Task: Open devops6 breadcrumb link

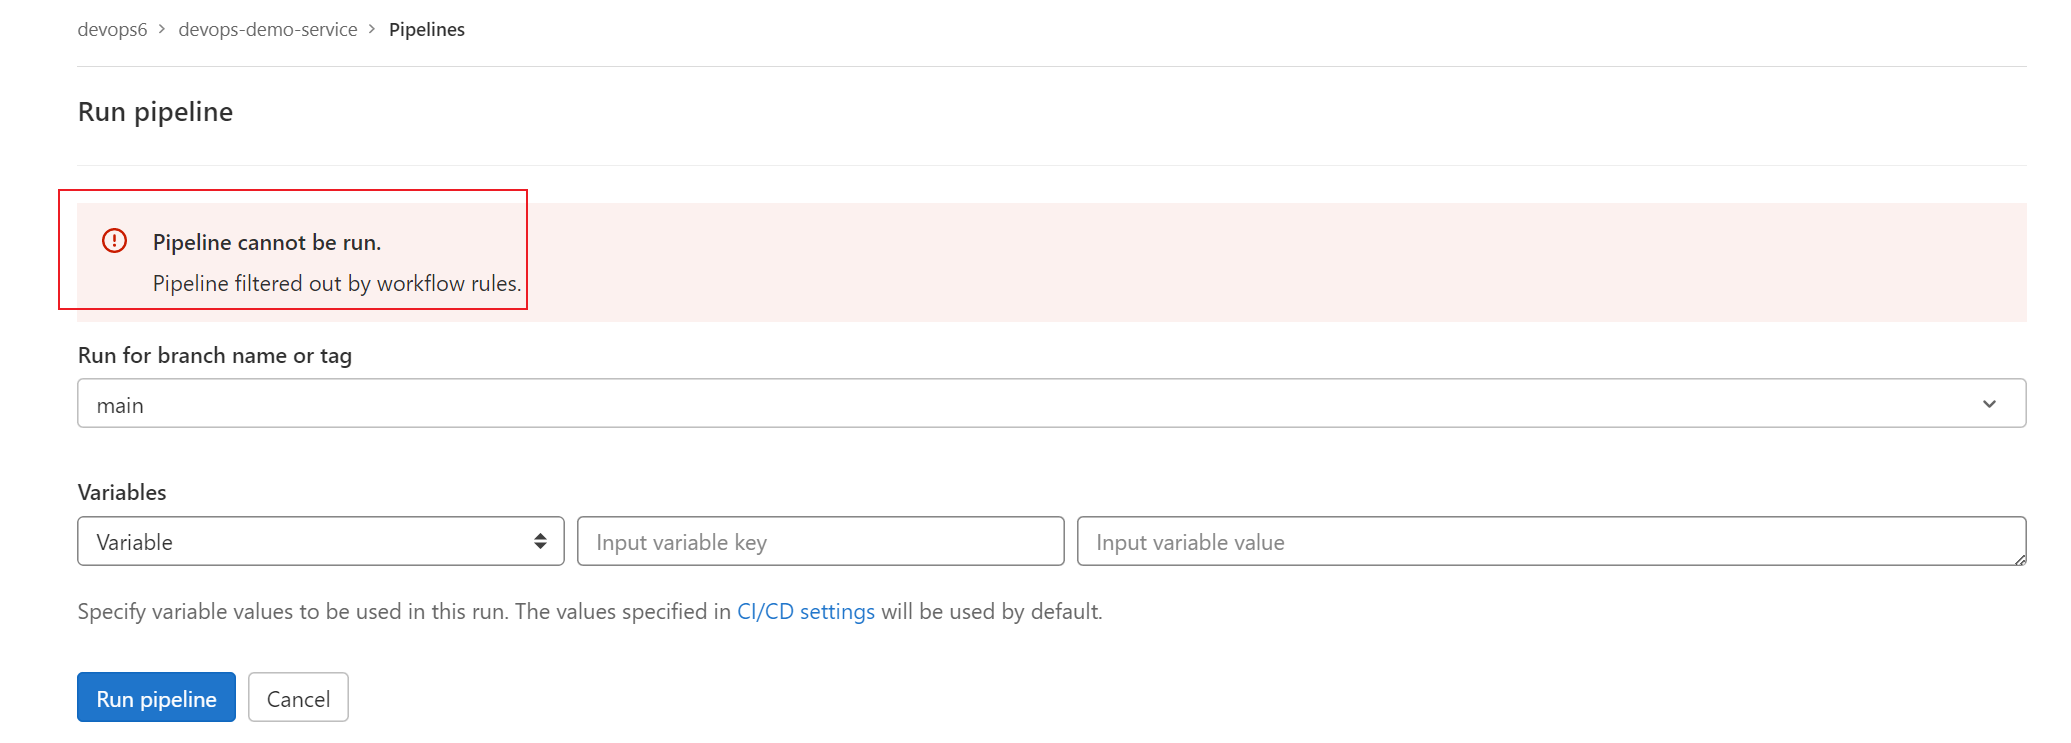Action: [x=112, y=29]
